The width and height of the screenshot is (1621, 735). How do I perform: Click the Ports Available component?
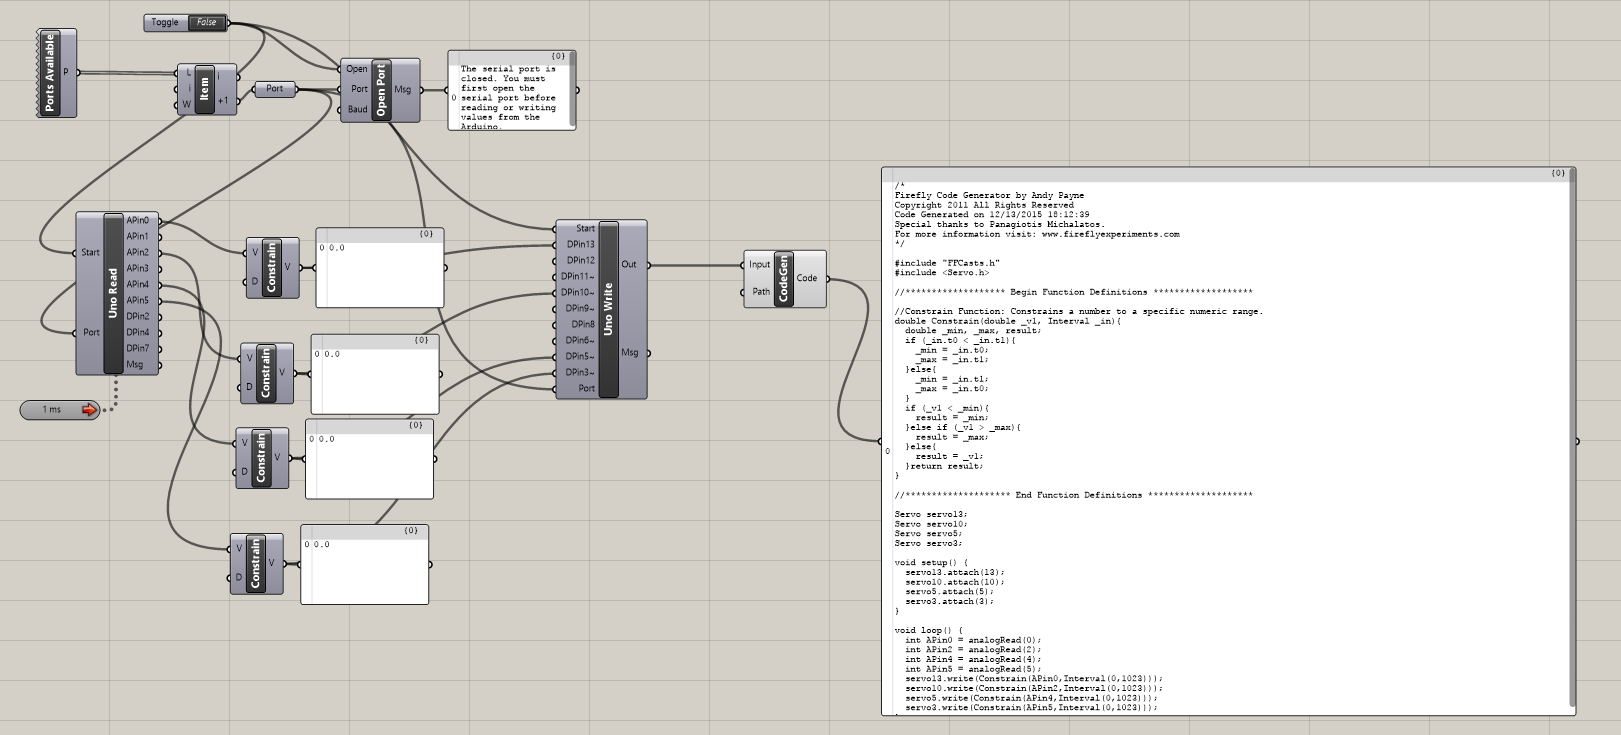click(x=50, y=73)
